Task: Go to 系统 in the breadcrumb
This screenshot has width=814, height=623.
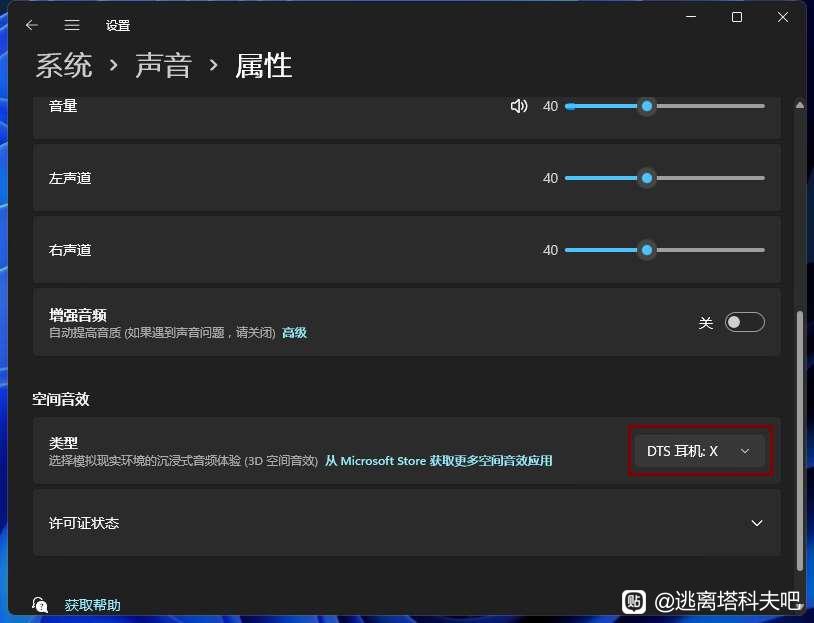Action: [x=64, y=66]
